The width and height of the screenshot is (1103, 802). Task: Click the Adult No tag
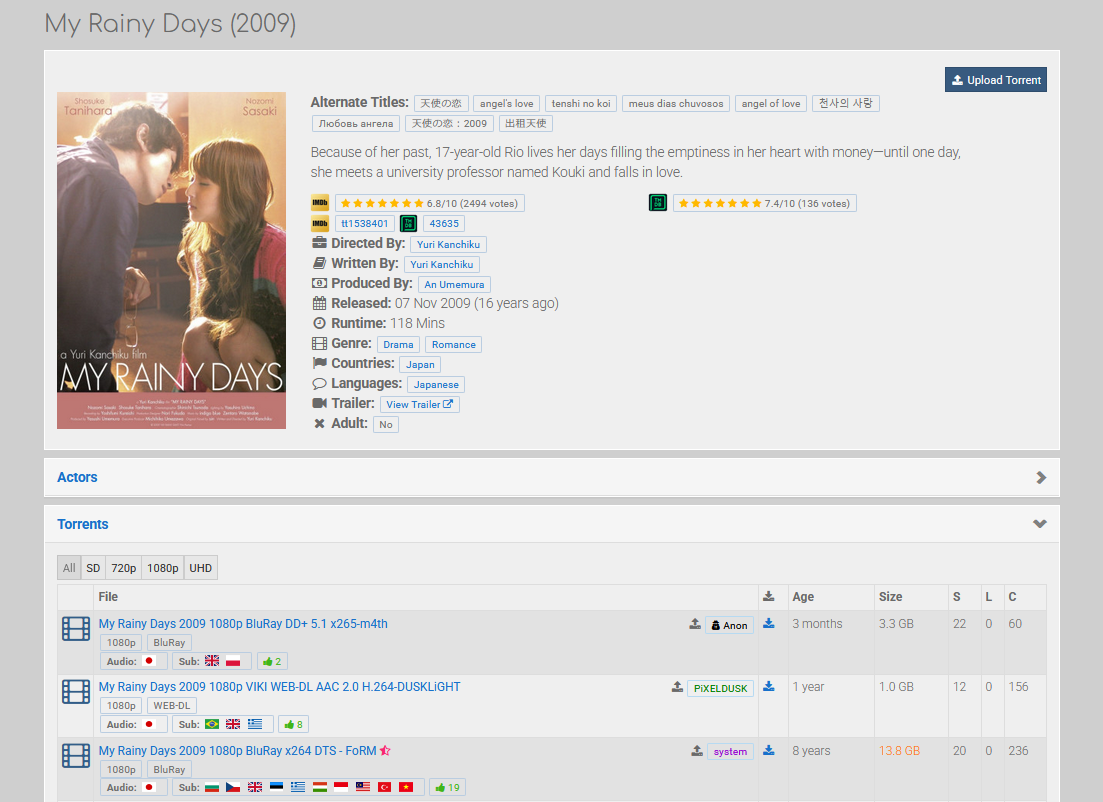point(385,425)
